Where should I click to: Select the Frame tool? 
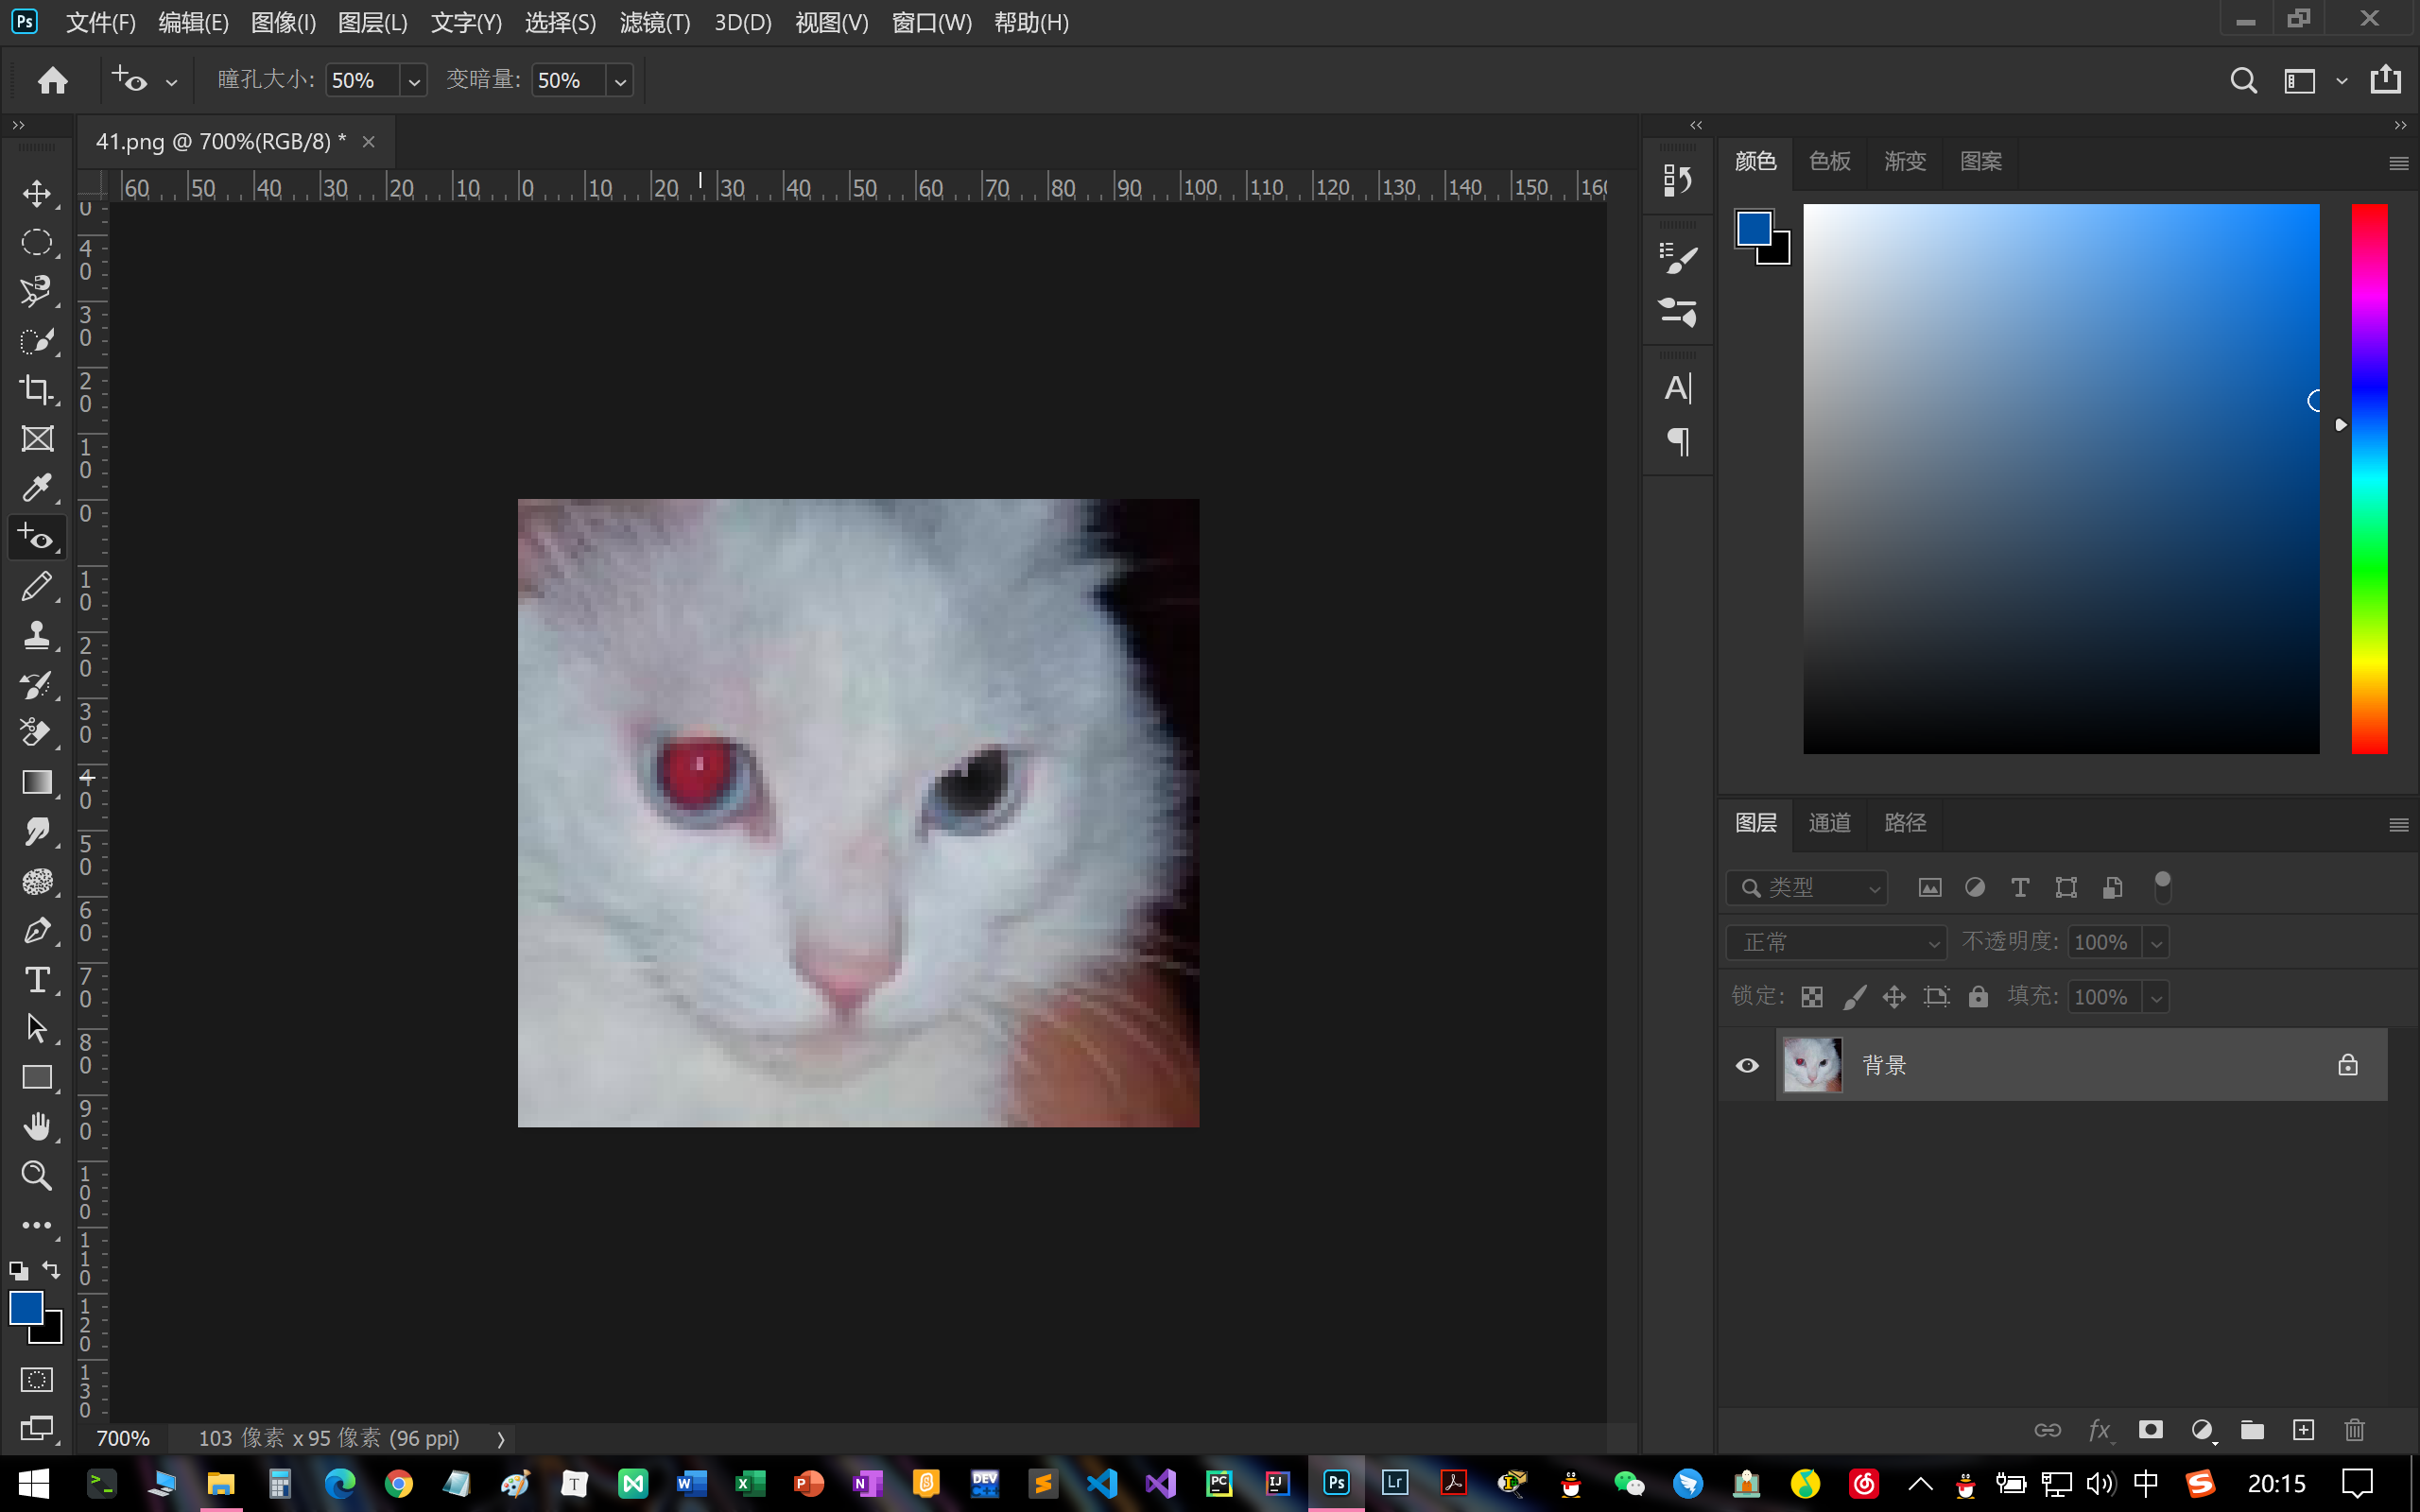[x=37, y=438]
